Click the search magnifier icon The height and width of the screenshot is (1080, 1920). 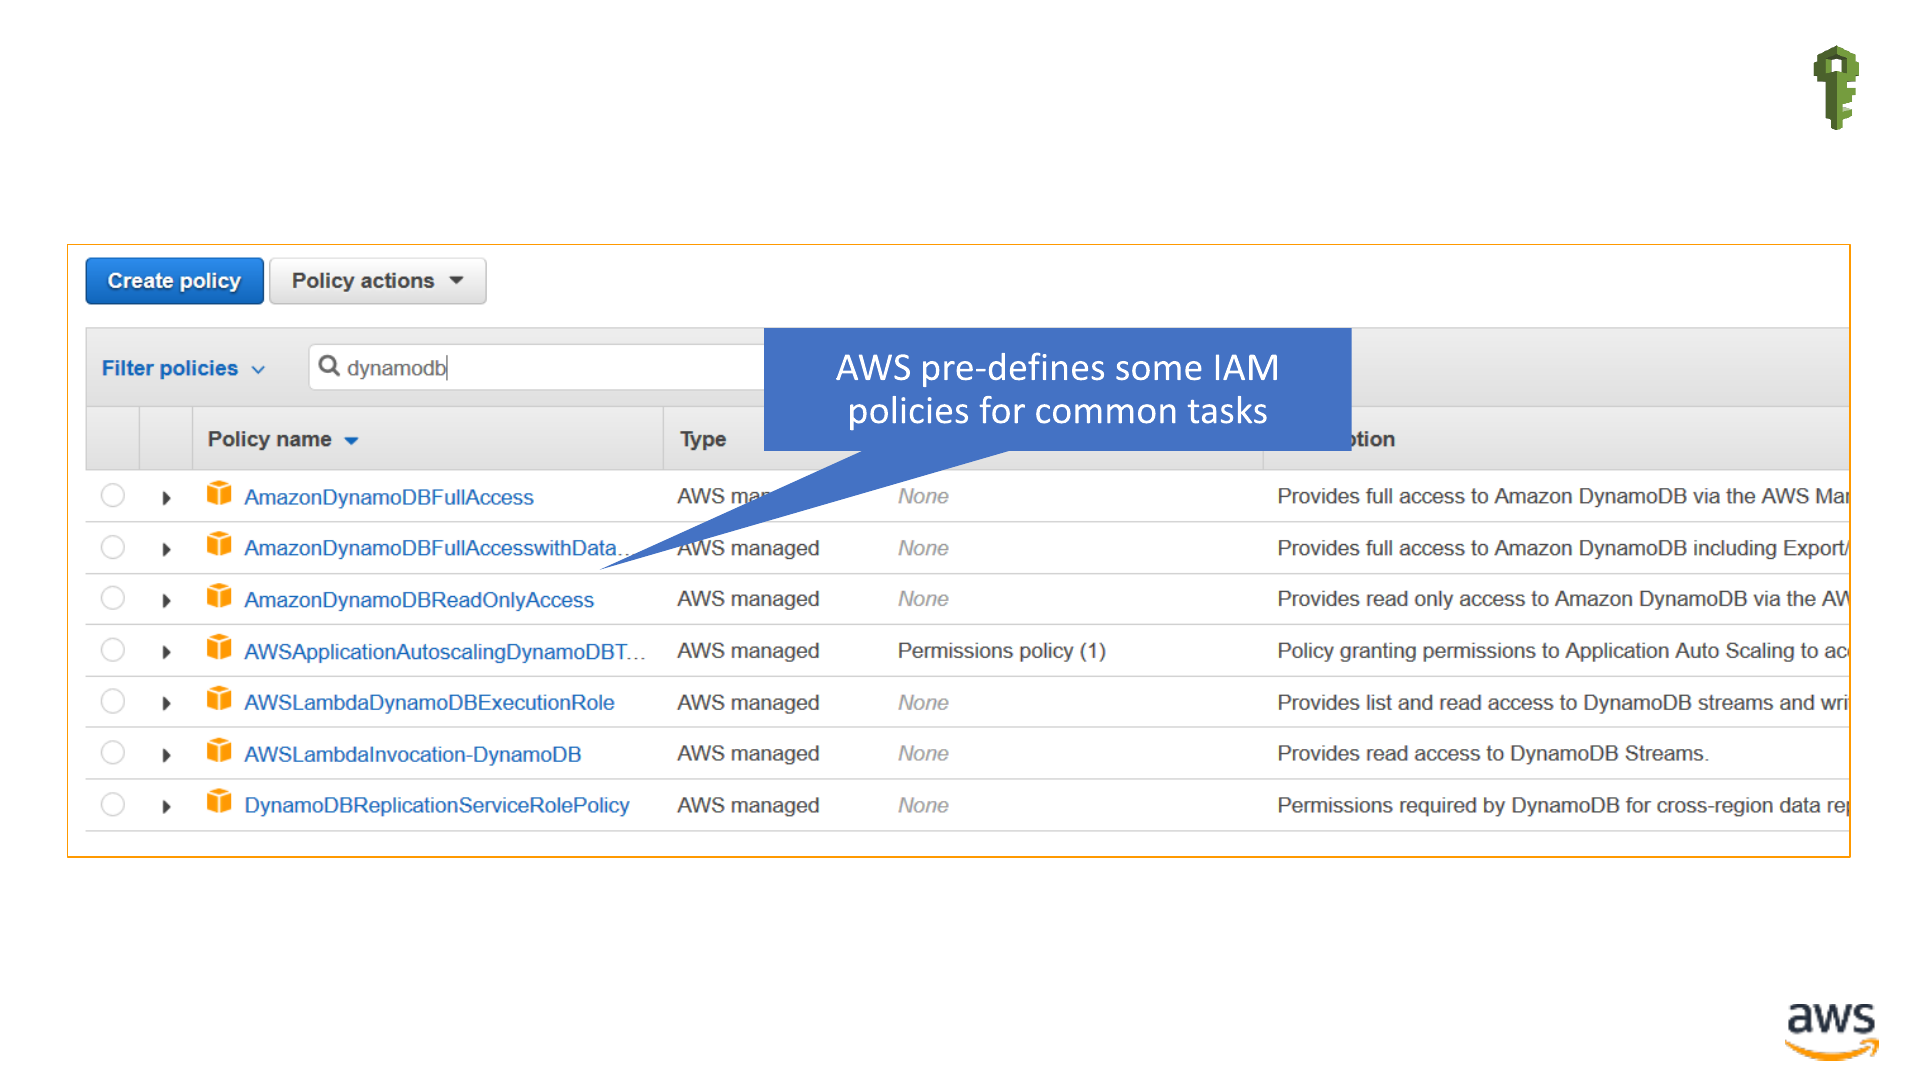coord(328,366)
